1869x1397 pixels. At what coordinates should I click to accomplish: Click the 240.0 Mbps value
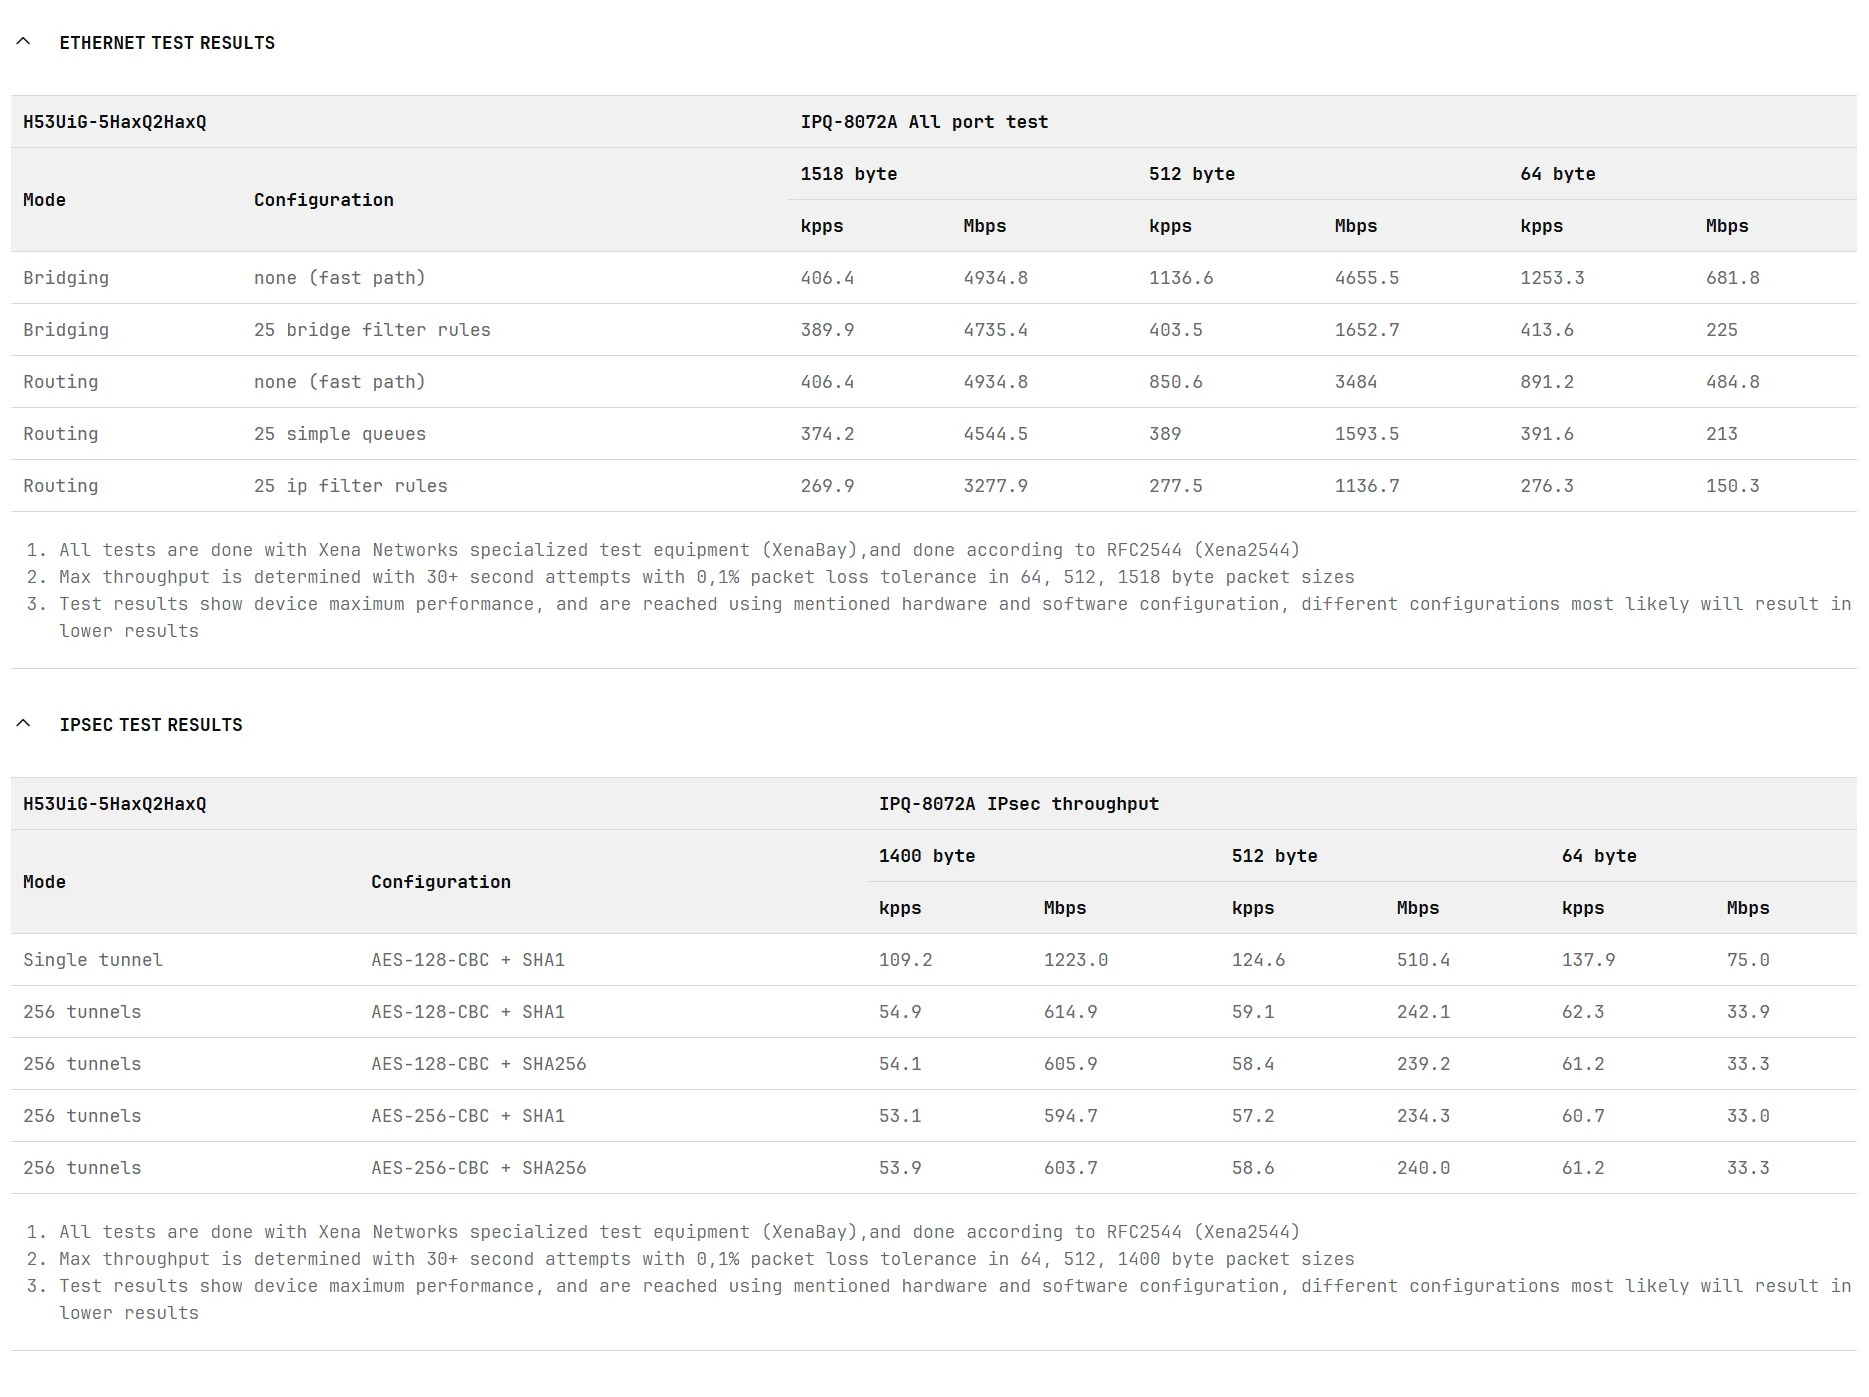click(x=1423, y=1168)
